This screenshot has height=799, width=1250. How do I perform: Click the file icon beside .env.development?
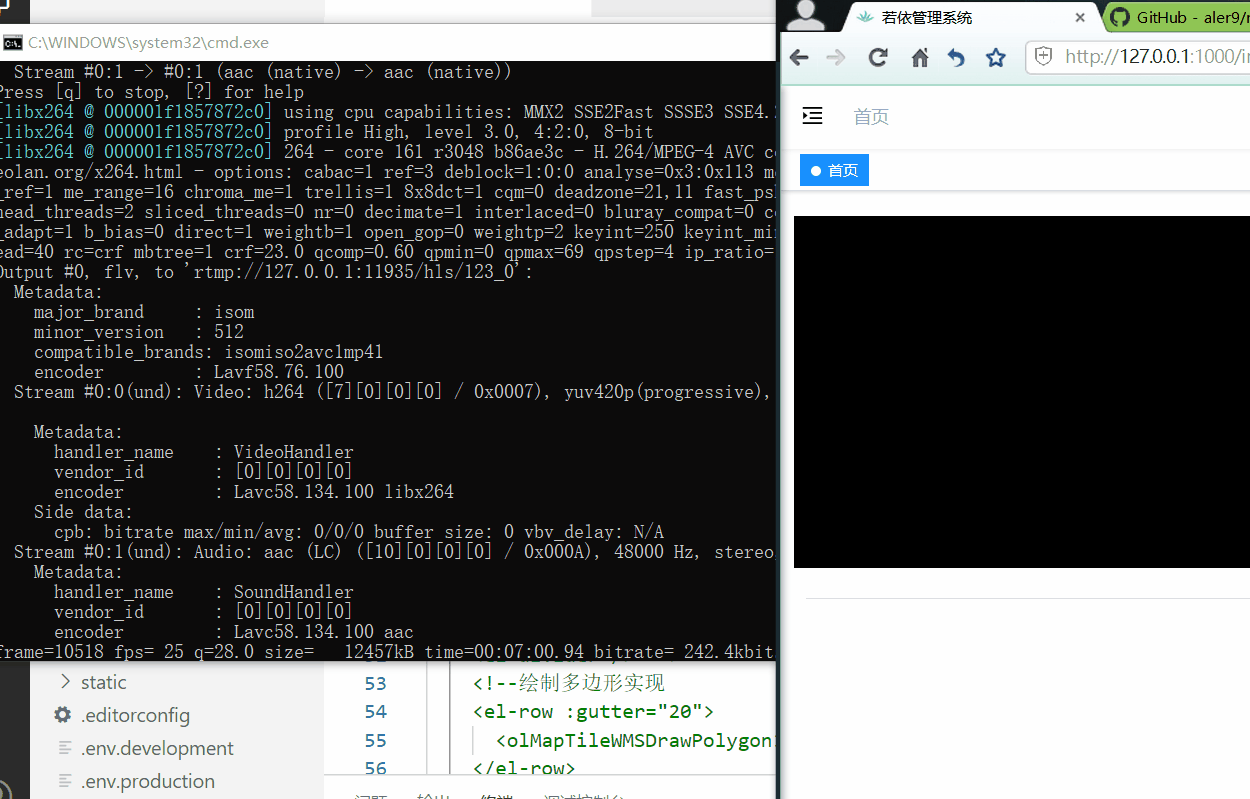pos(64,748)
